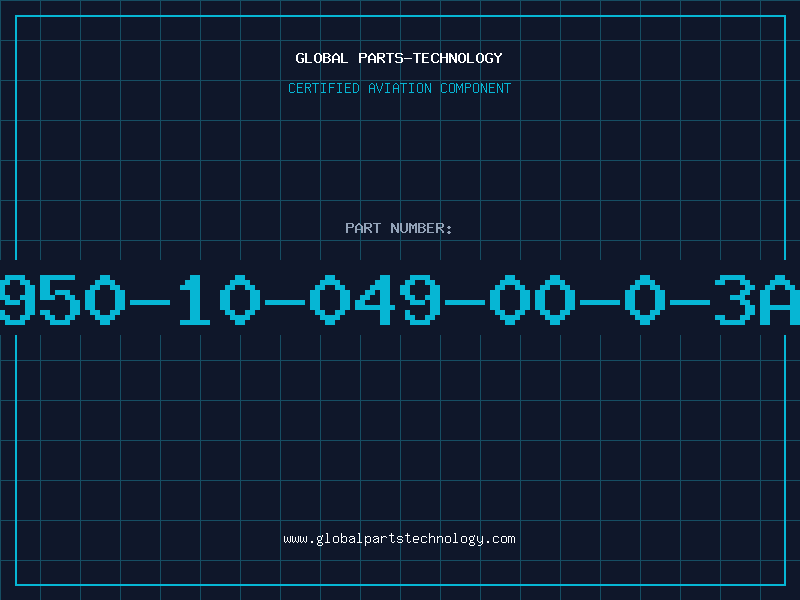This screenshot has height=600, width=800.
Task: Click the CERTIFIED AVIATION COMPONENT subtitle
Action: (399, 88)
